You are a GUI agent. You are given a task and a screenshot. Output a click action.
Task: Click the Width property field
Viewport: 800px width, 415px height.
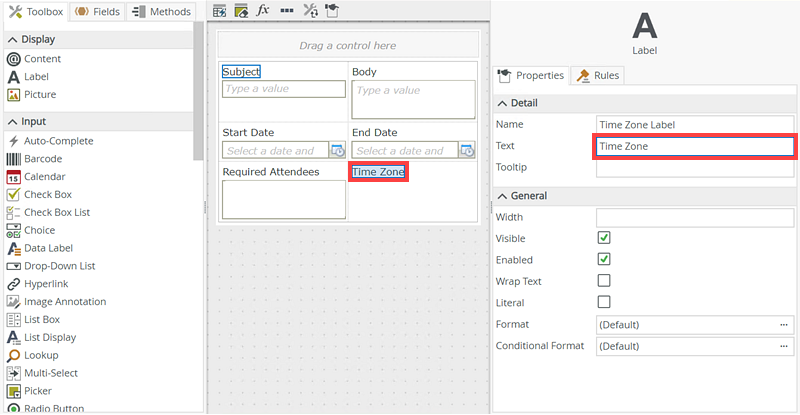[x=695, y=217]
